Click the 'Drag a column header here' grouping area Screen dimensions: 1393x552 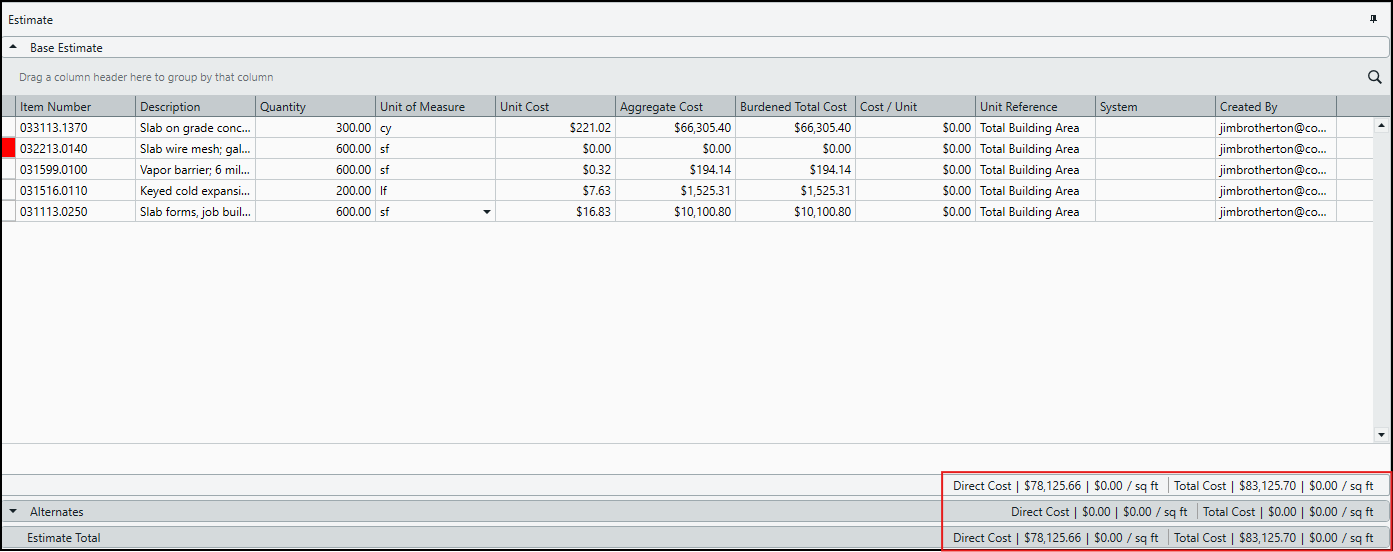point(146,77)
